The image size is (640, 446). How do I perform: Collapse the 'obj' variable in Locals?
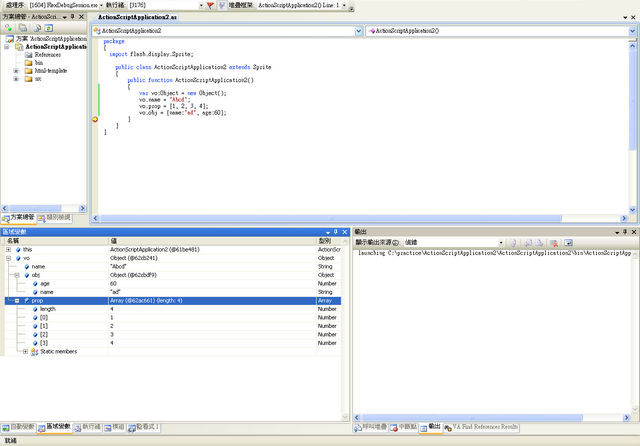coord(17,275)
